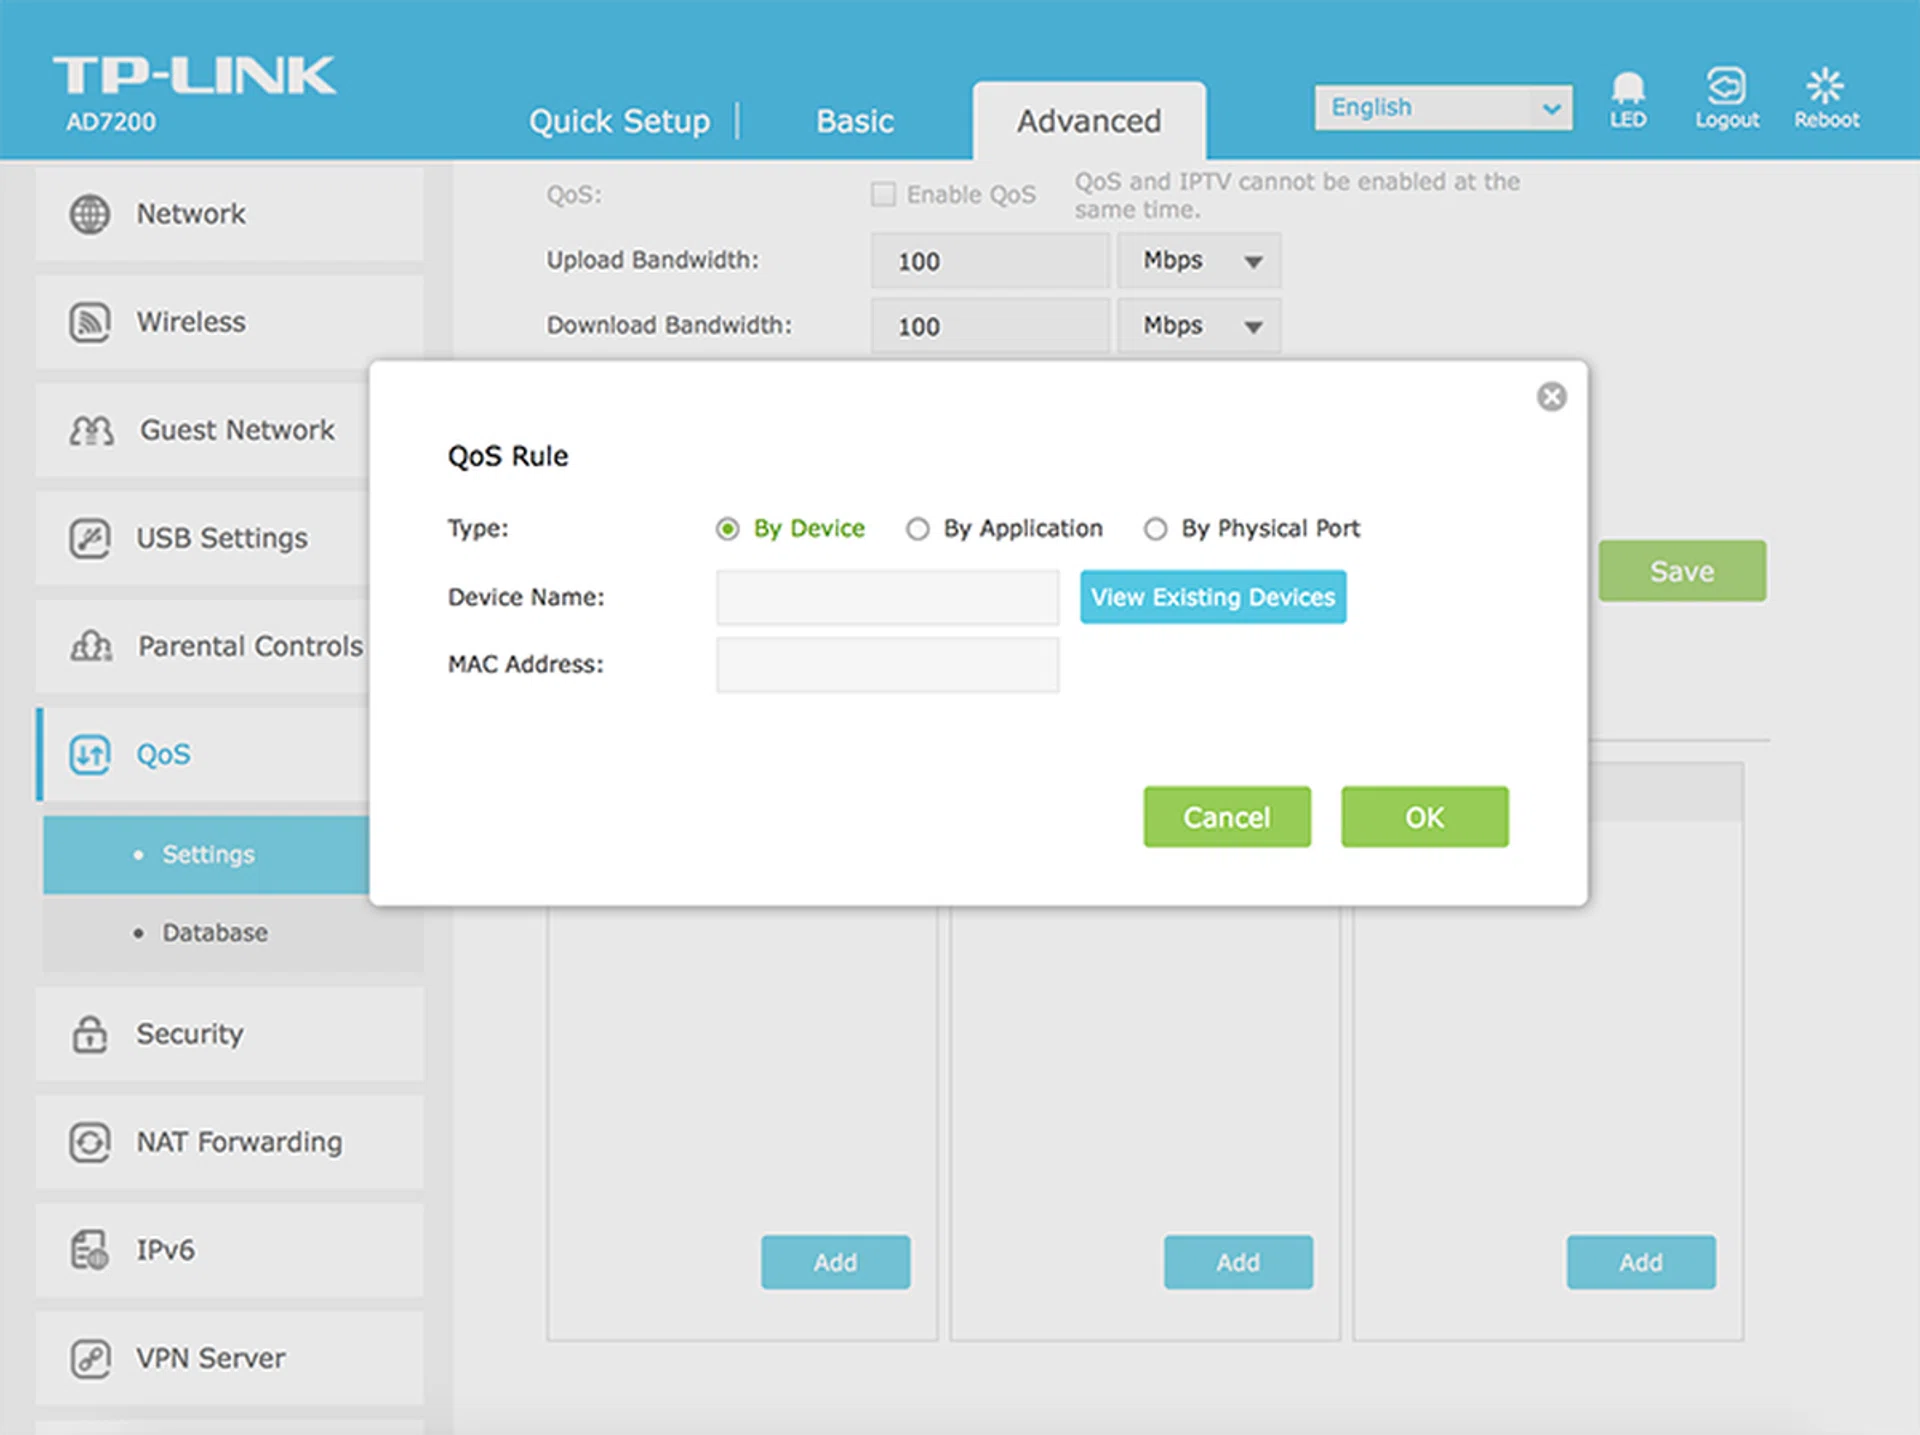Image resolution: width=1920 pixels, height=1435 pixels.
Task: Click the MAC Address input field
Action: click(887, 665)
